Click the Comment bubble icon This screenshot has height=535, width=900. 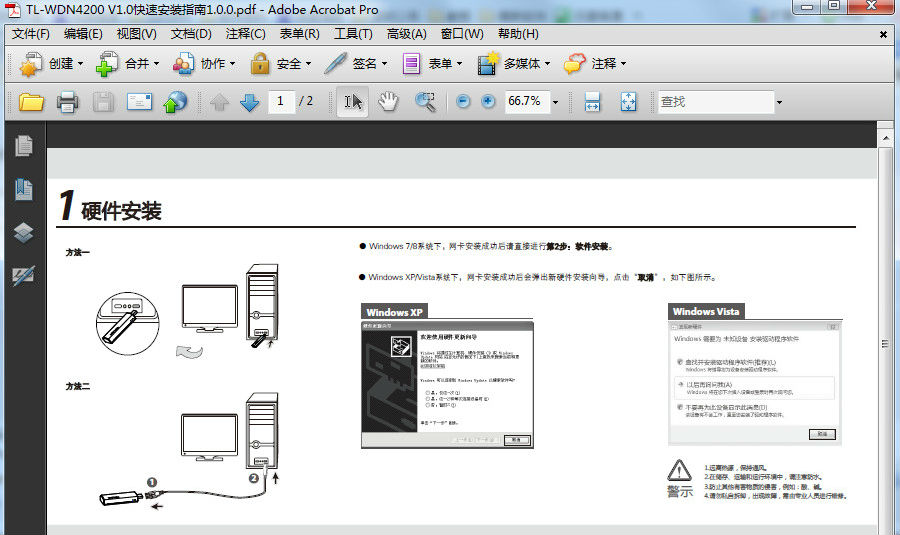[575, 64]
